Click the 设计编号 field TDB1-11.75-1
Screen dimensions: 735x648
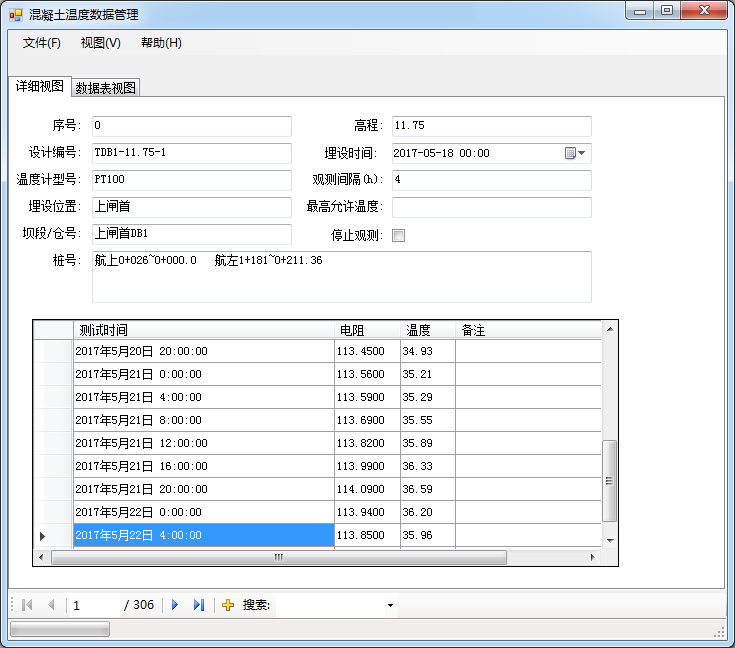click(192, 153)
